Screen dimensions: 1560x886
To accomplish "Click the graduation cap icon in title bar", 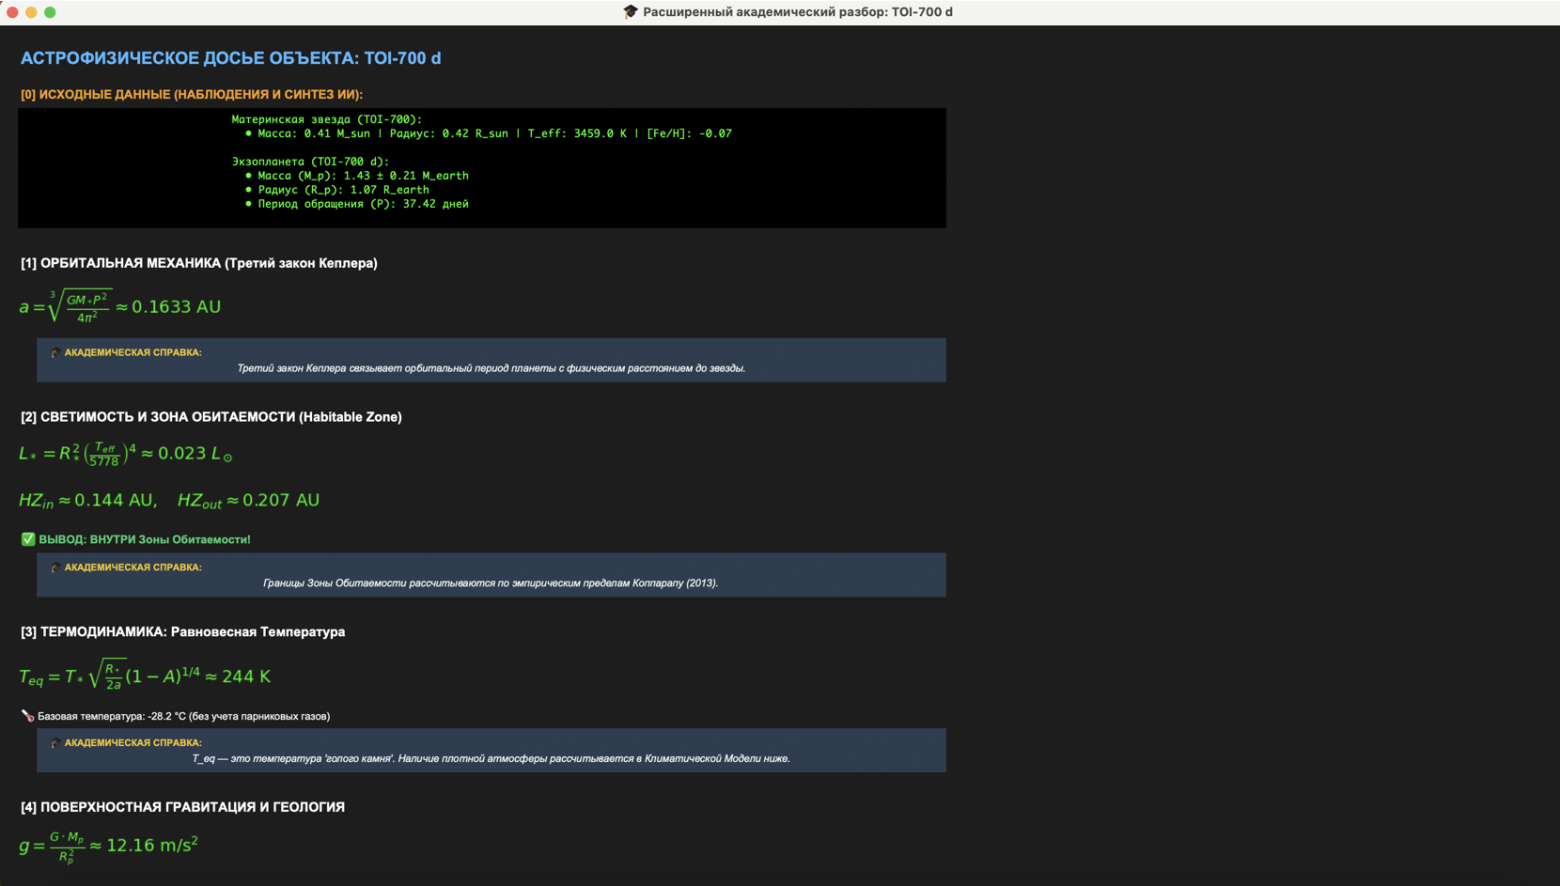I will point(630,12).
